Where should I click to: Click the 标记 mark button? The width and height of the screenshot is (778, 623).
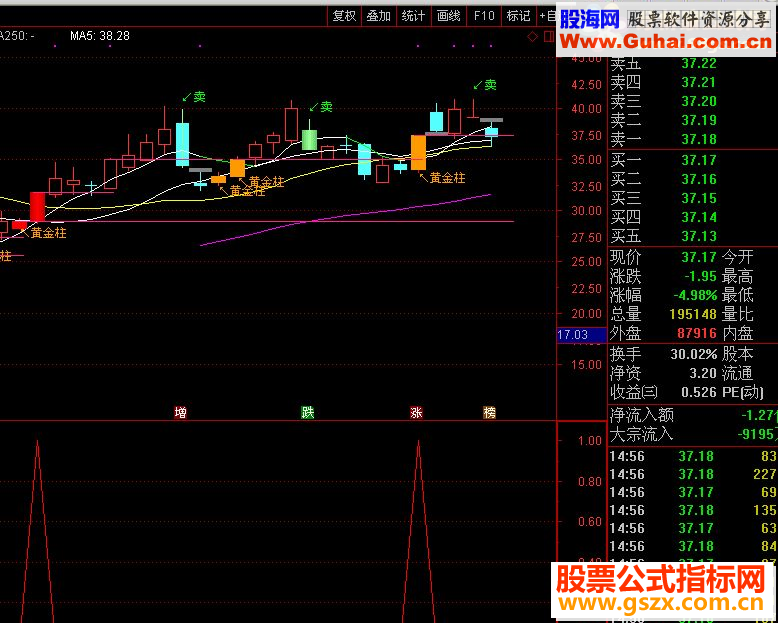tap(519, 16)
